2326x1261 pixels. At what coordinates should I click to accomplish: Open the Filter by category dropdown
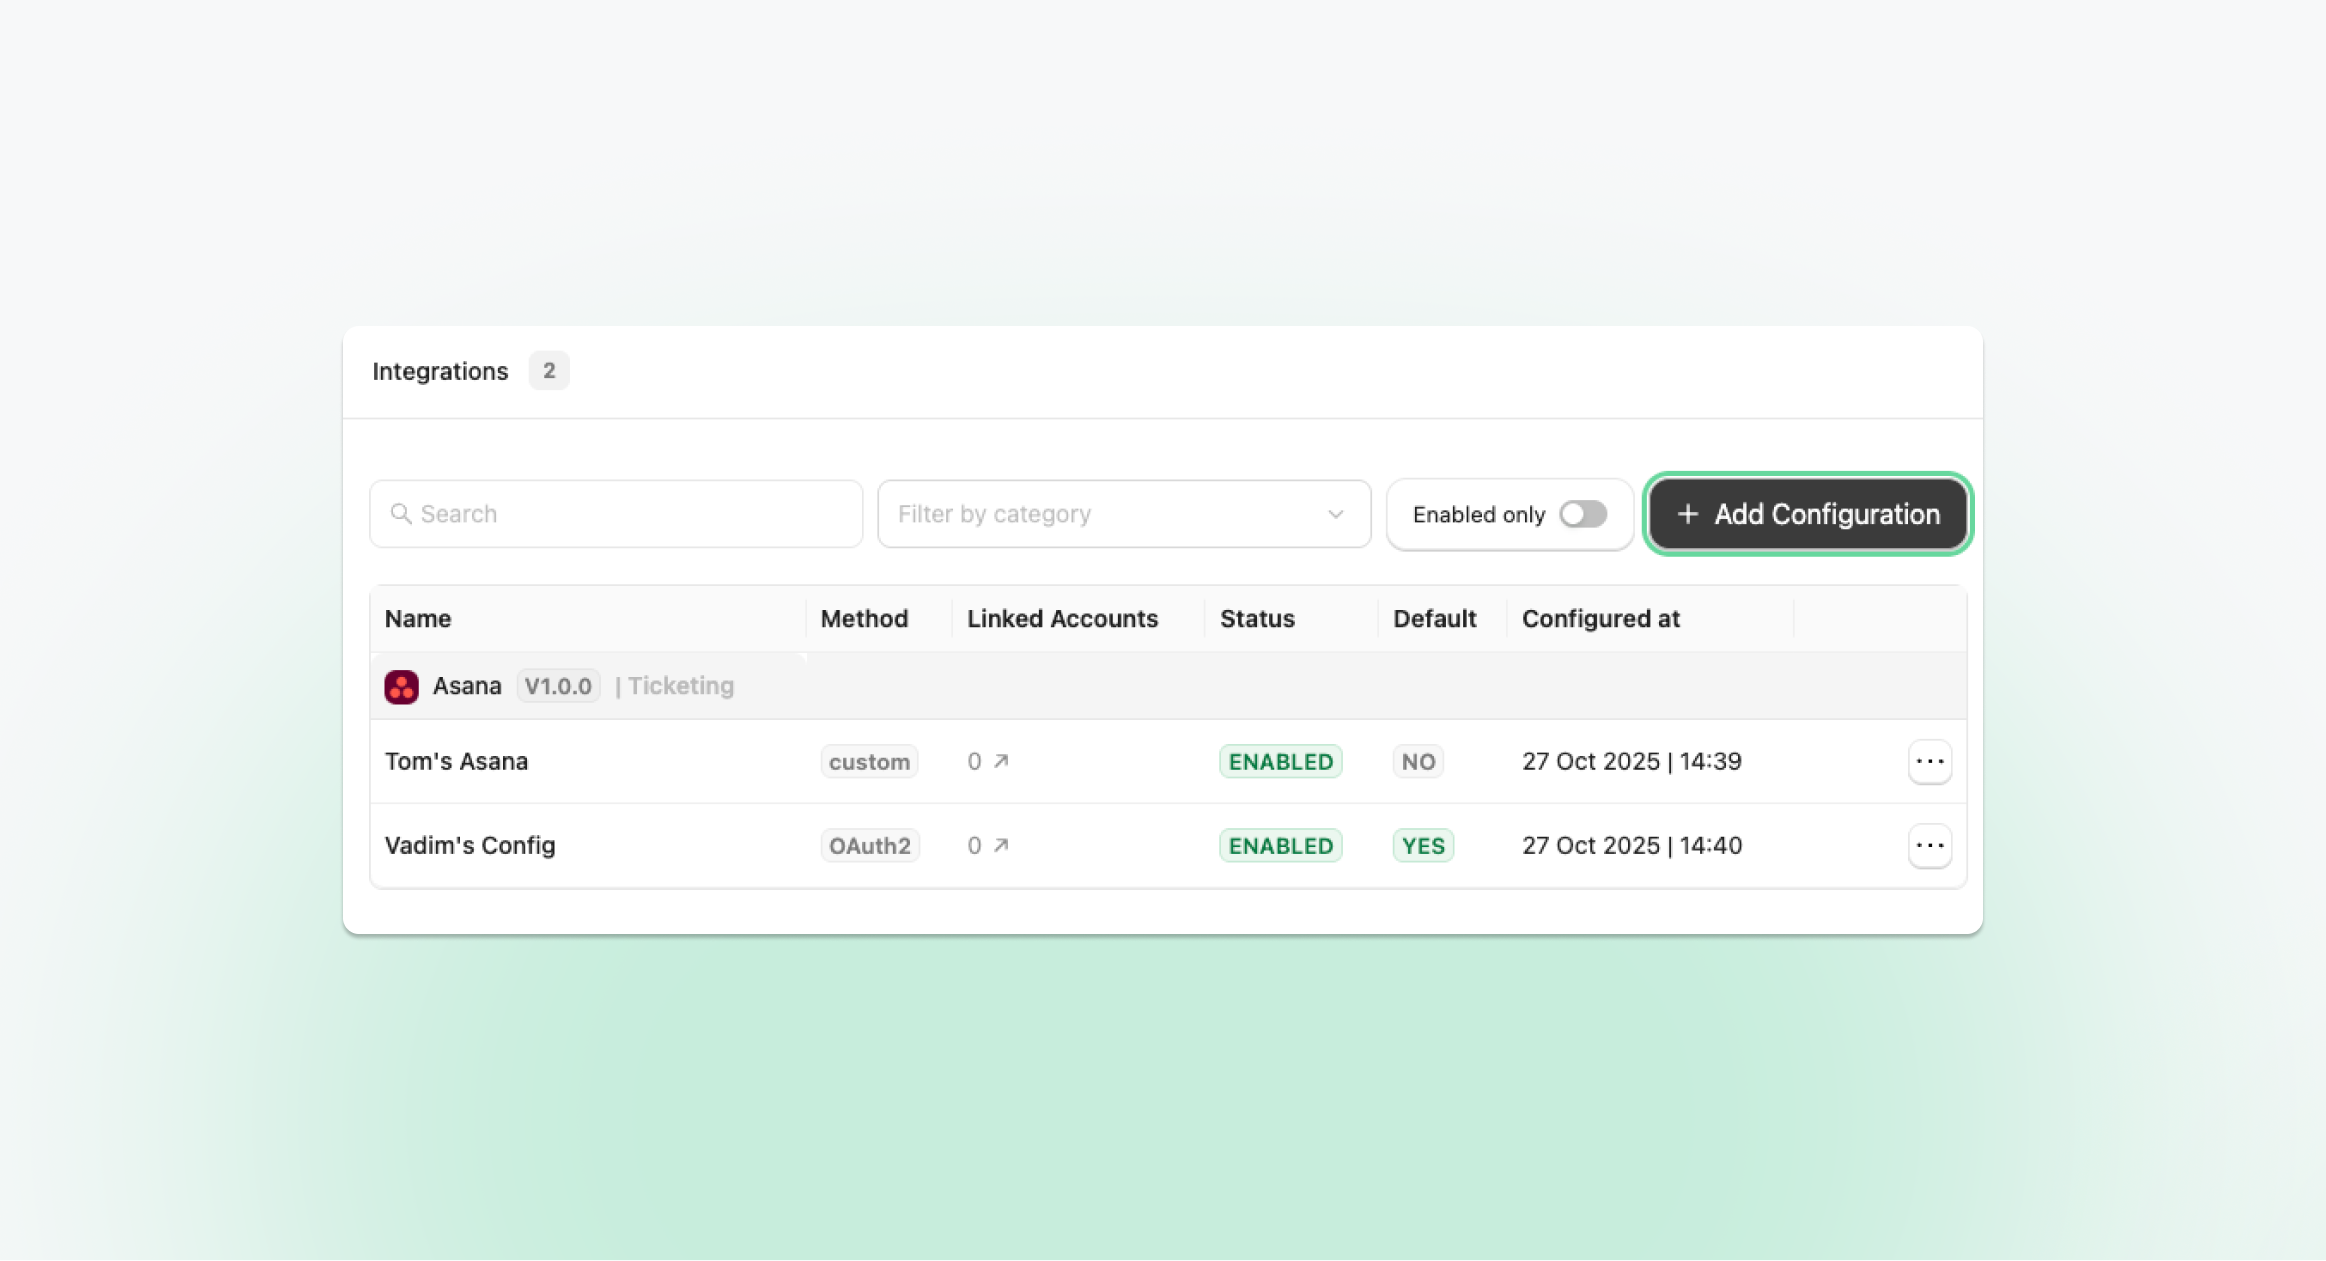(x=1123, y=514)
